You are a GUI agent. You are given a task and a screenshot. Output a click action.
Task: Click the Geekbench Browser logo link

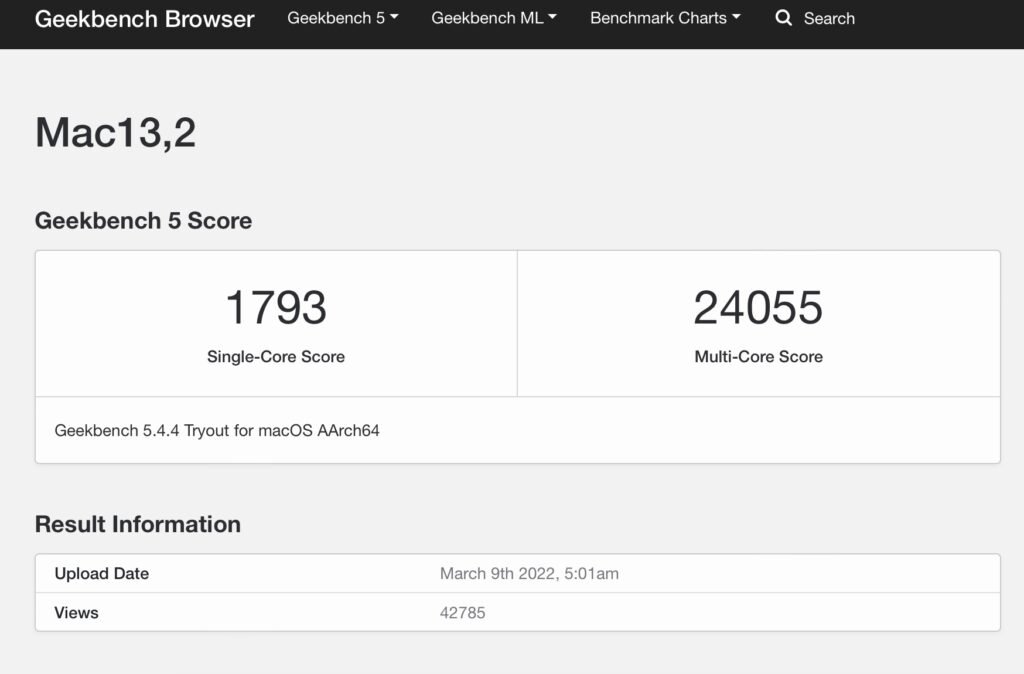click(144, 19)
